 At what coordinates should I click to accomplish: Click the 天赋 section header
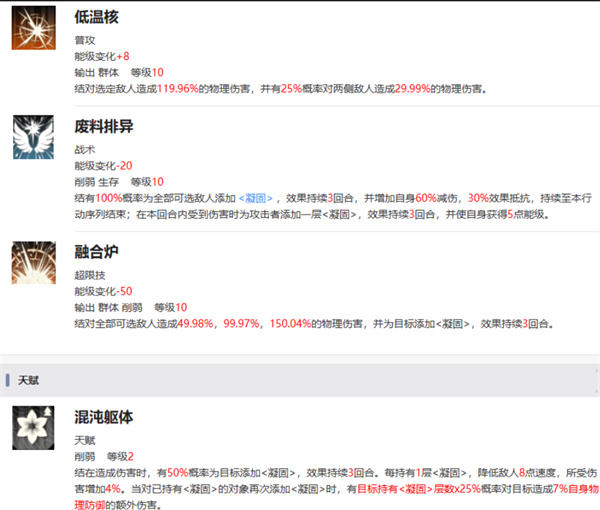[x=28, y=381]
